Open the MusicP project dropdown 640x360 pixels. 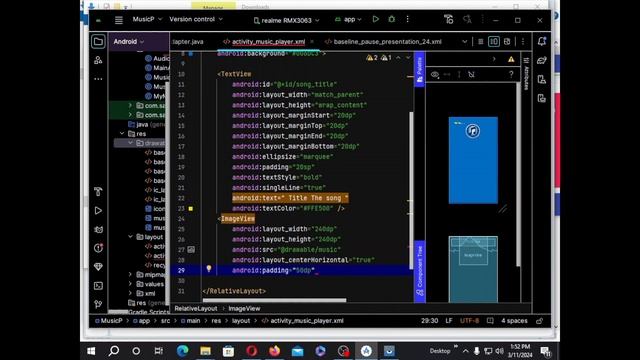(147, 19)
